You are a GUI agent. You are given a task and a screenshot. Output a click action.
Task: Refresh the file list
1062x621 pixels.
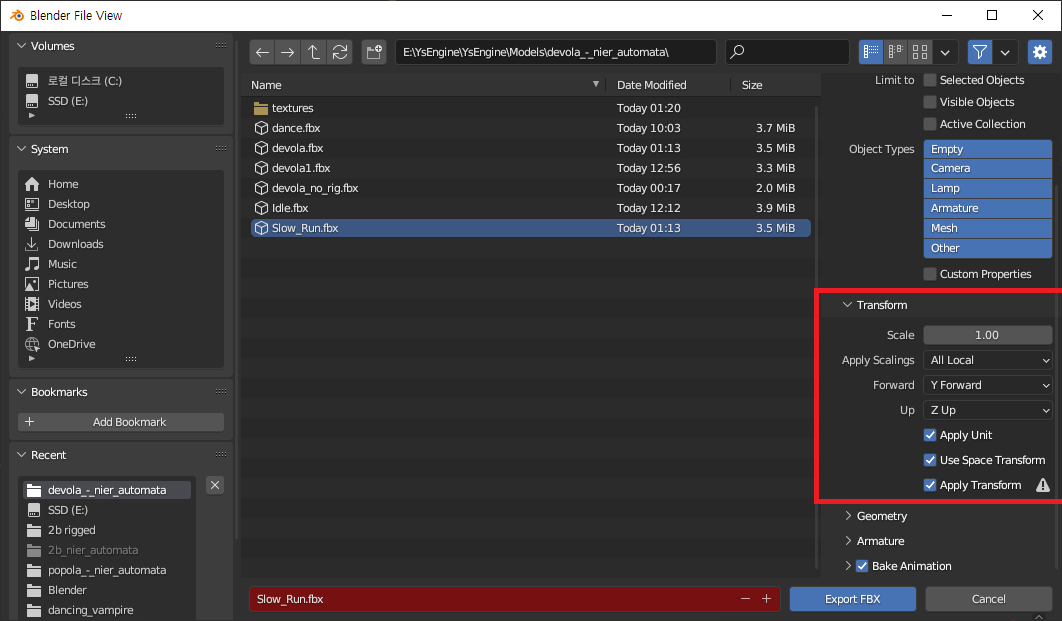tap(340, 52)
